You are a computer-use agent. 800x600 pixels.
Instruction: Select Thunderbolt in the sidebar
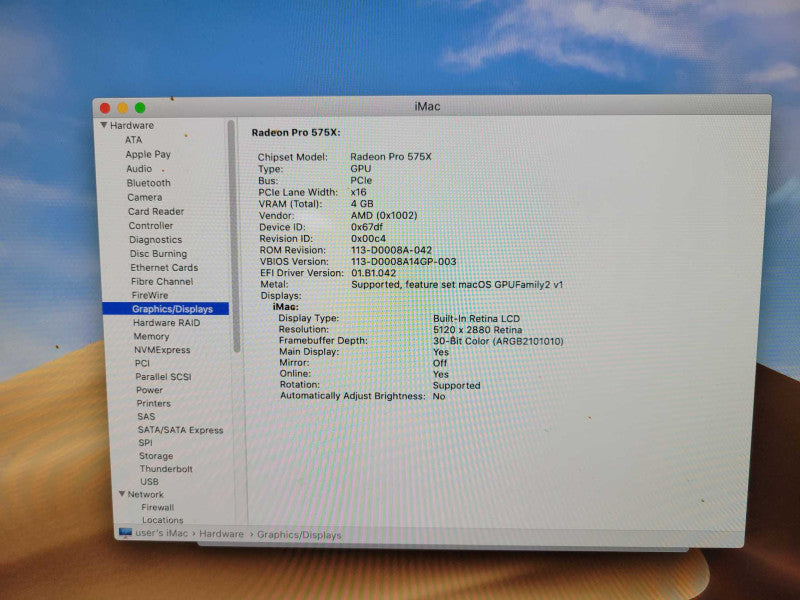(x=166, y=468)
